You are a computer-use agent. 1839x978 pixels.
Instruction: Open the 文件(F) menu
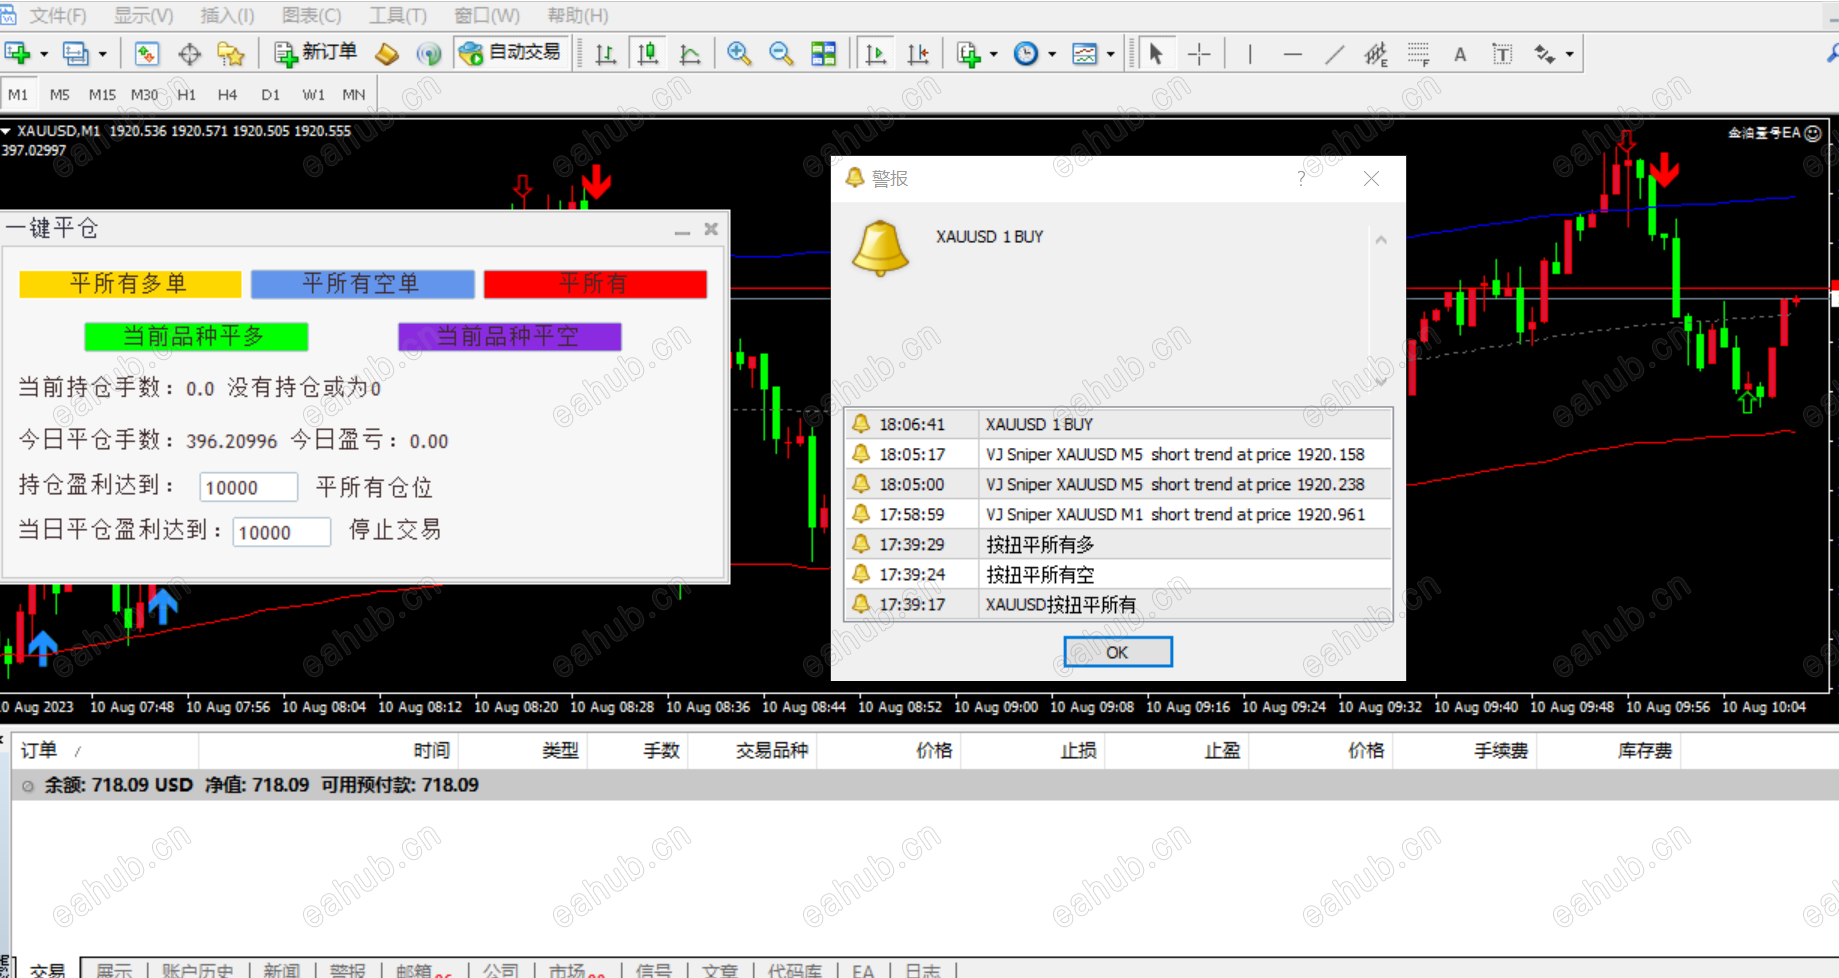click(x=58, y=15)
